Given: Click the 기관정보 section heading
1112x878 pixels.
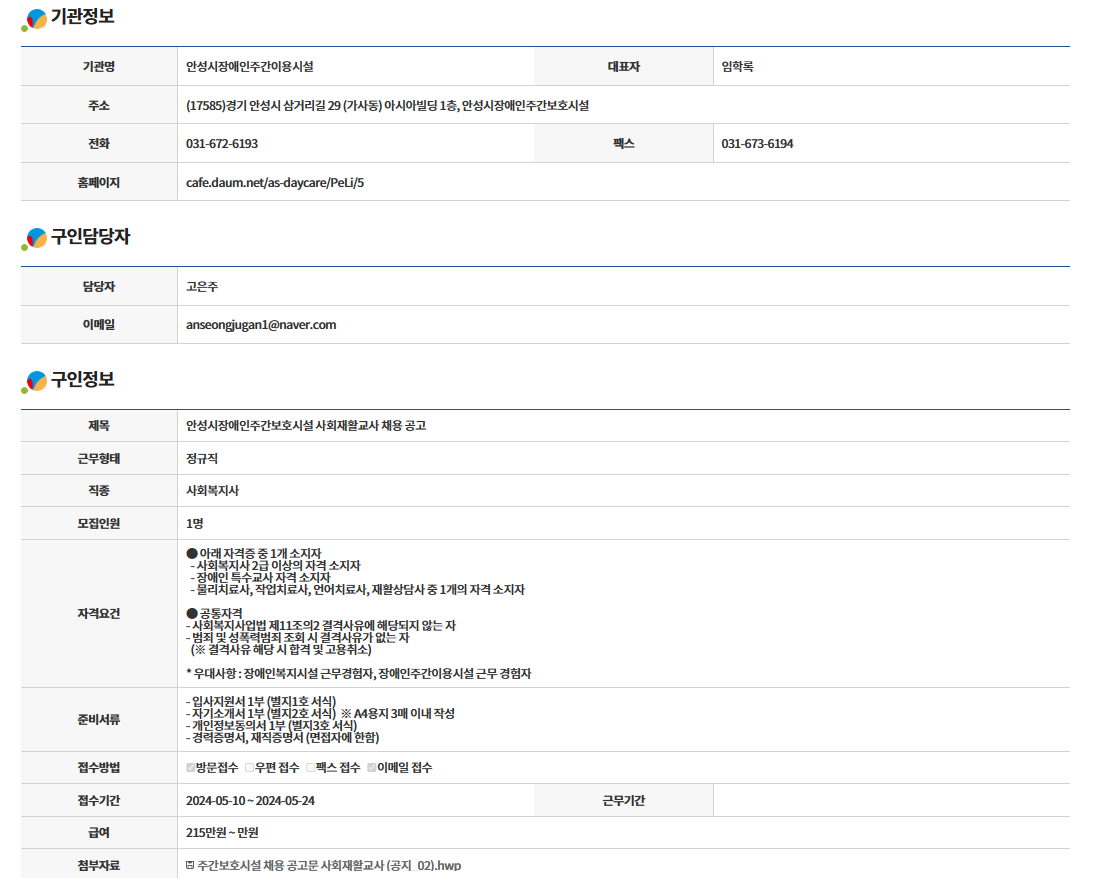Looking at the screenshot, I should coord(82,16).
